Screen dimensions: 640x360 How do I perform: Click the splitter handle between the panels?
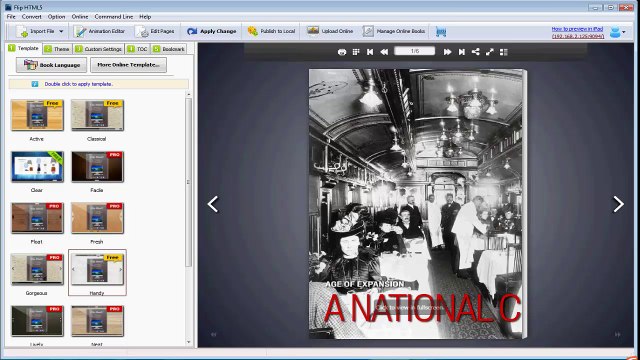coord(196,195)
